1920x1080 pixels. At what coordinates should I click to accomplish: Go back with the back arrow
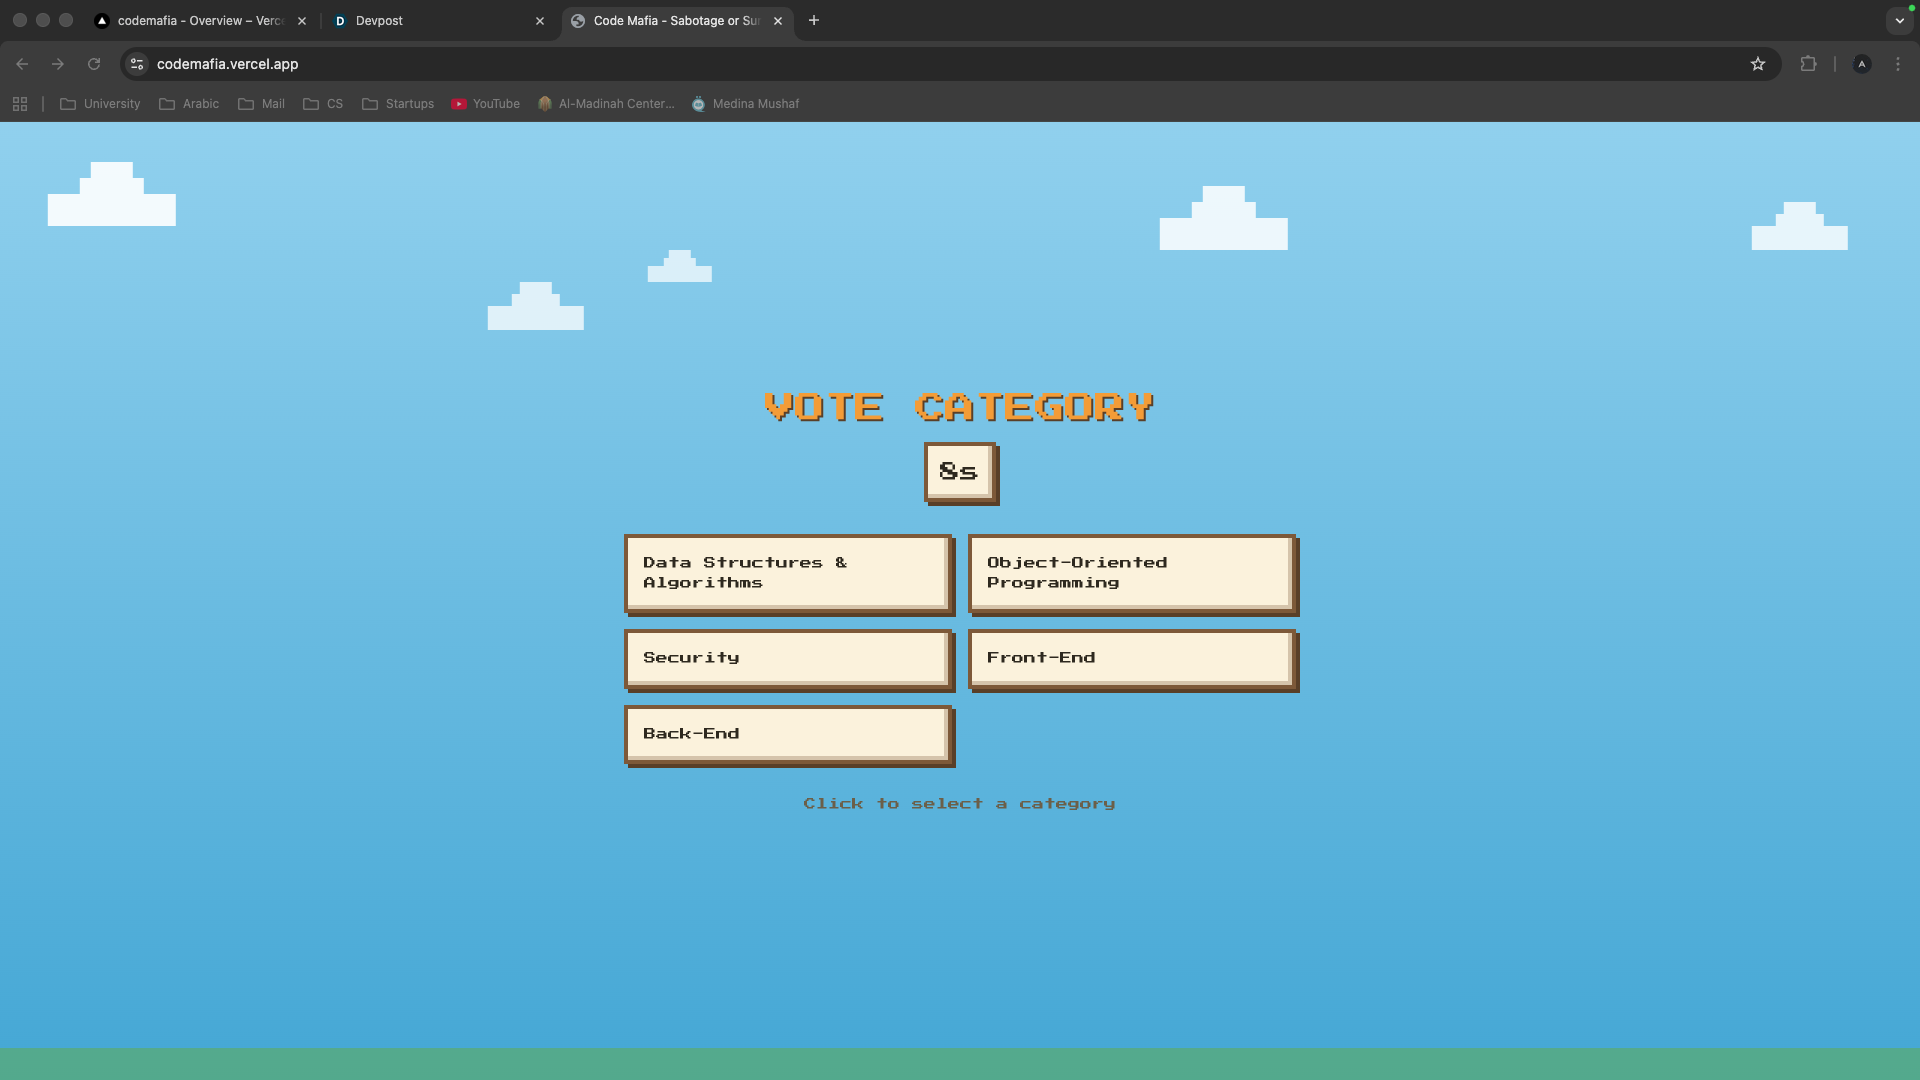[x=22, y=64]
